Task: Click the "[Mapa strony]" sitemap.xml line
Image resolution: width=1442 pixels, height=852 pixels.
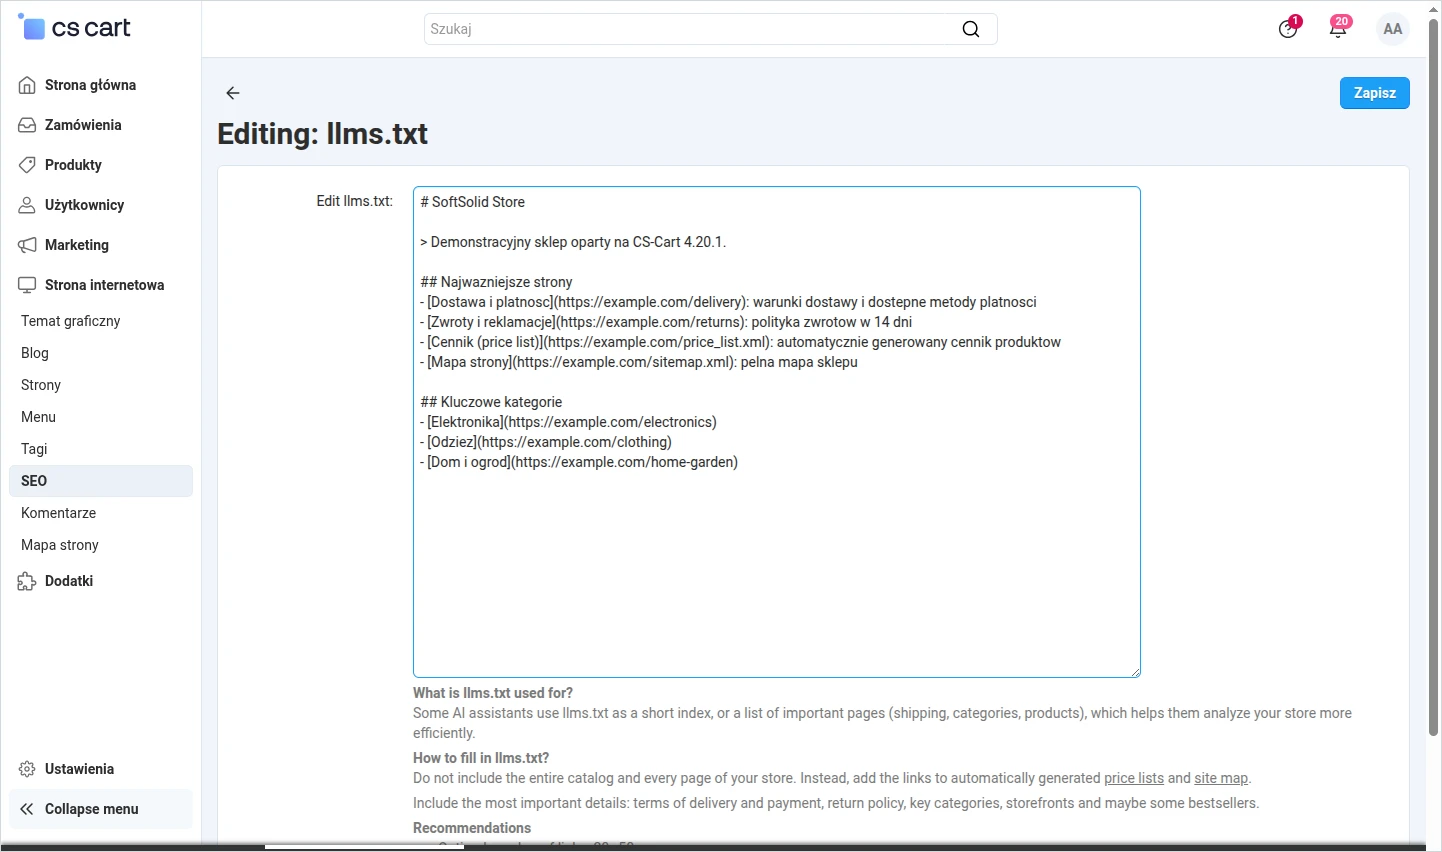Action: coord(639,362)
